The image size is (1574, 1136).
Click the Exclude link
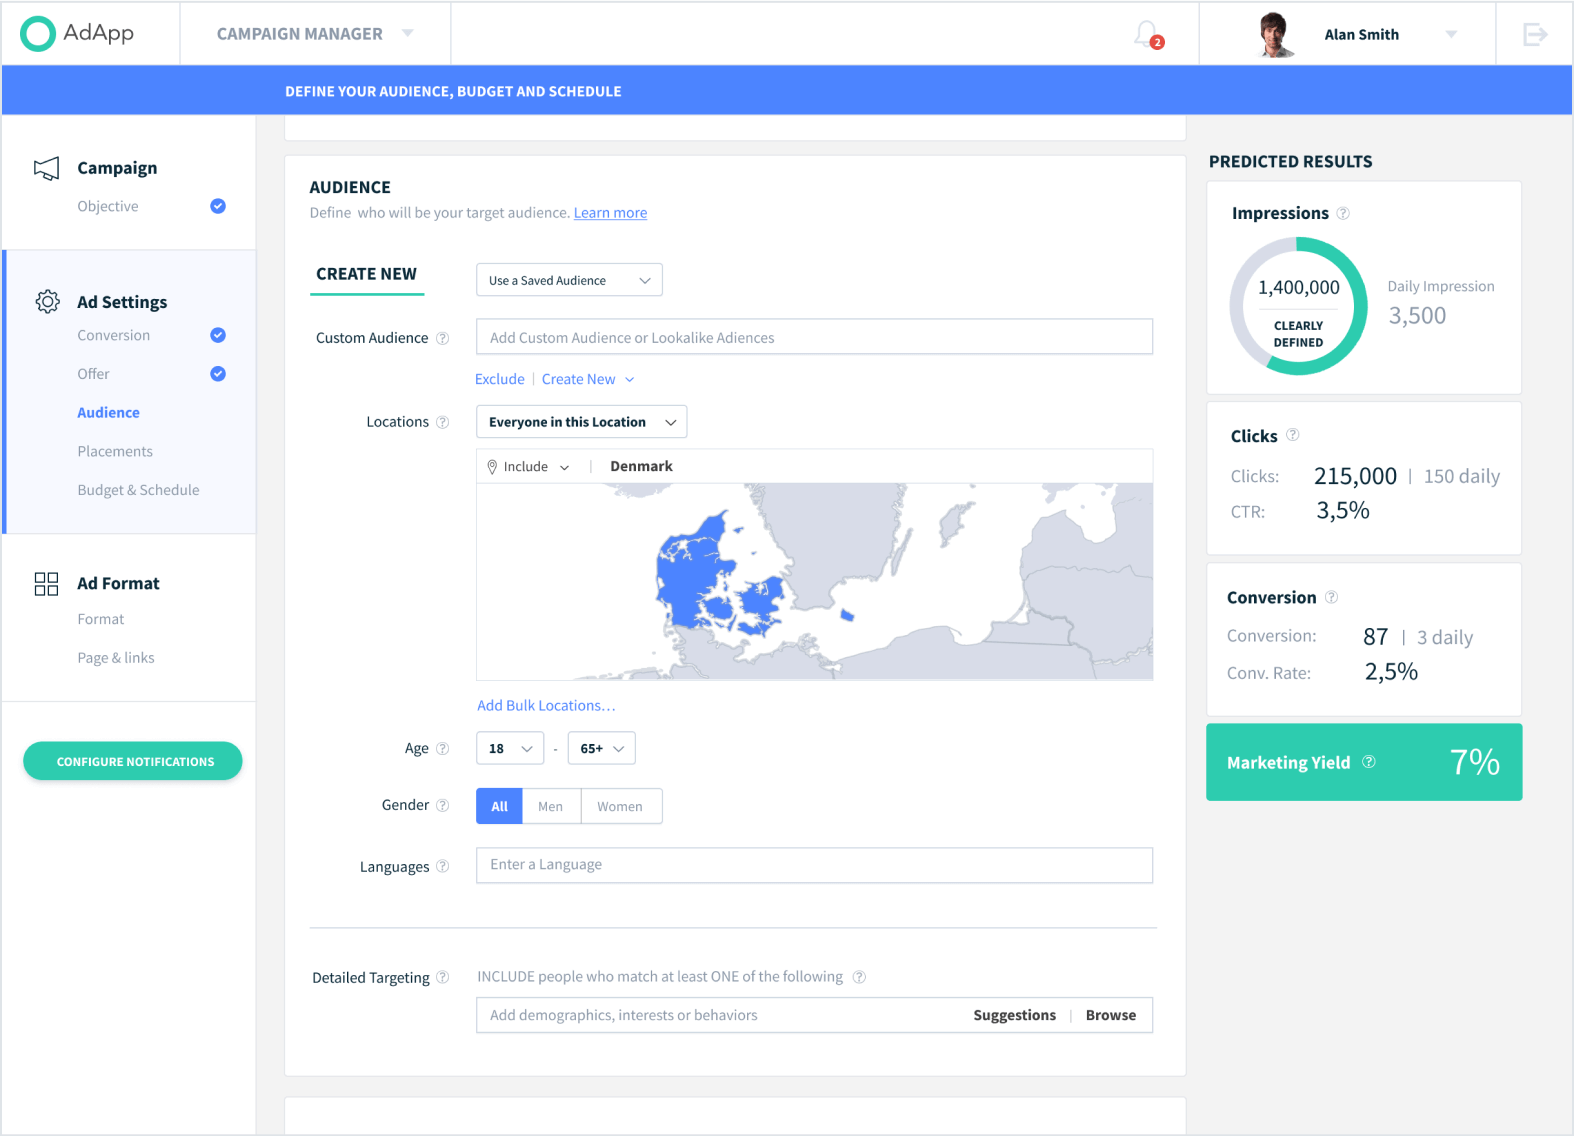(x=500, y=379)
